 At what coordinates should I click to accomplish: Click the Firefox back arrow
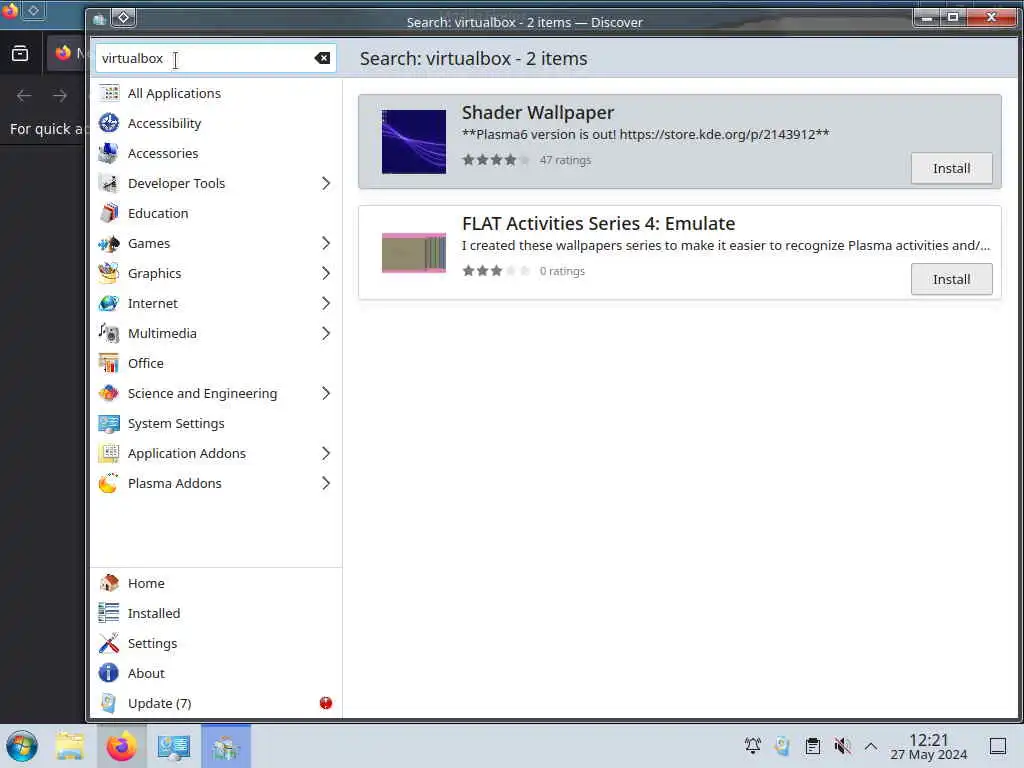24,96
